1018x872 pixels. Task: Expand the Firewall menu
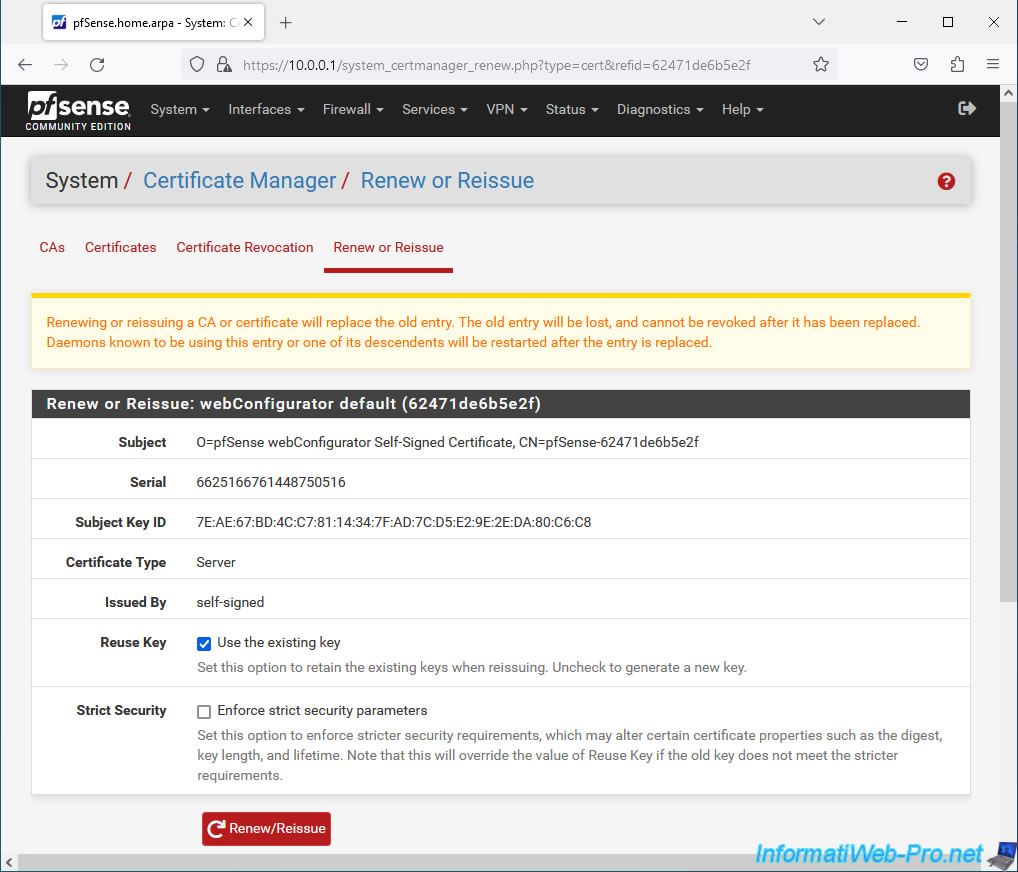click(353, 109)
